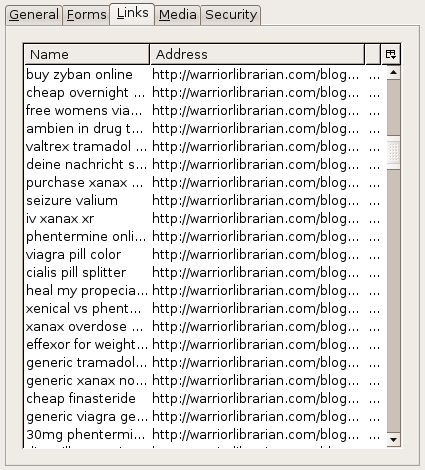Select the 'cheap overnight' link row
This screenshot has height=470, width=425.
coord(206,92)
